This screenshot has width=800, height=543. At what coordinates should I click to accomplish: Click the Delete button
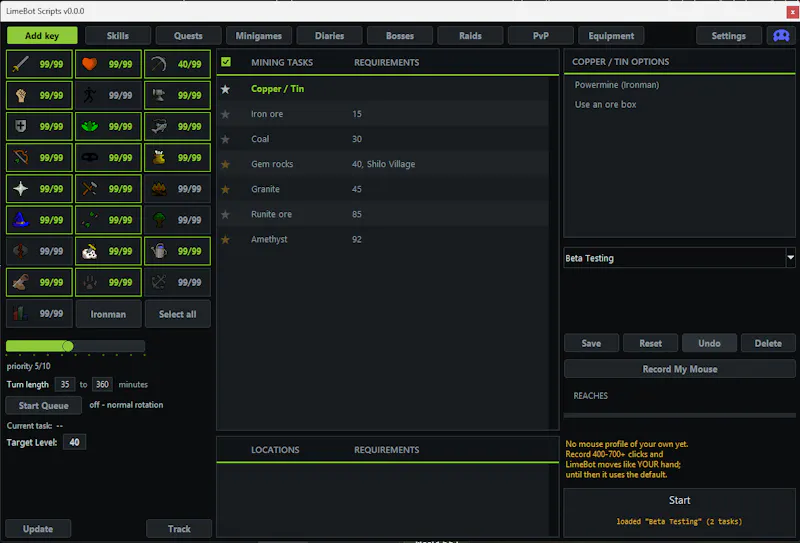coord(768,343)
